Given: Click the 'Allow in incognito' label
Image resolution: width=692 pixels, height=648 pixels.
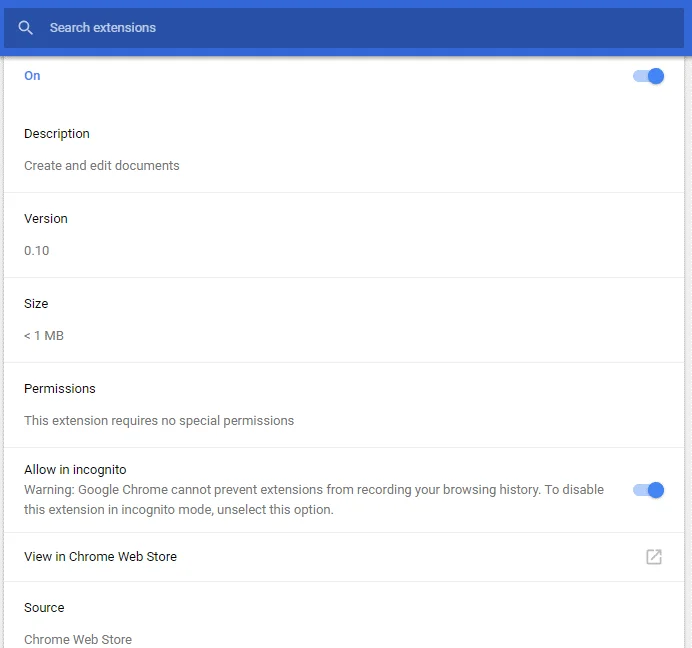Looking at the screenshot, I should tap(75, 470).
